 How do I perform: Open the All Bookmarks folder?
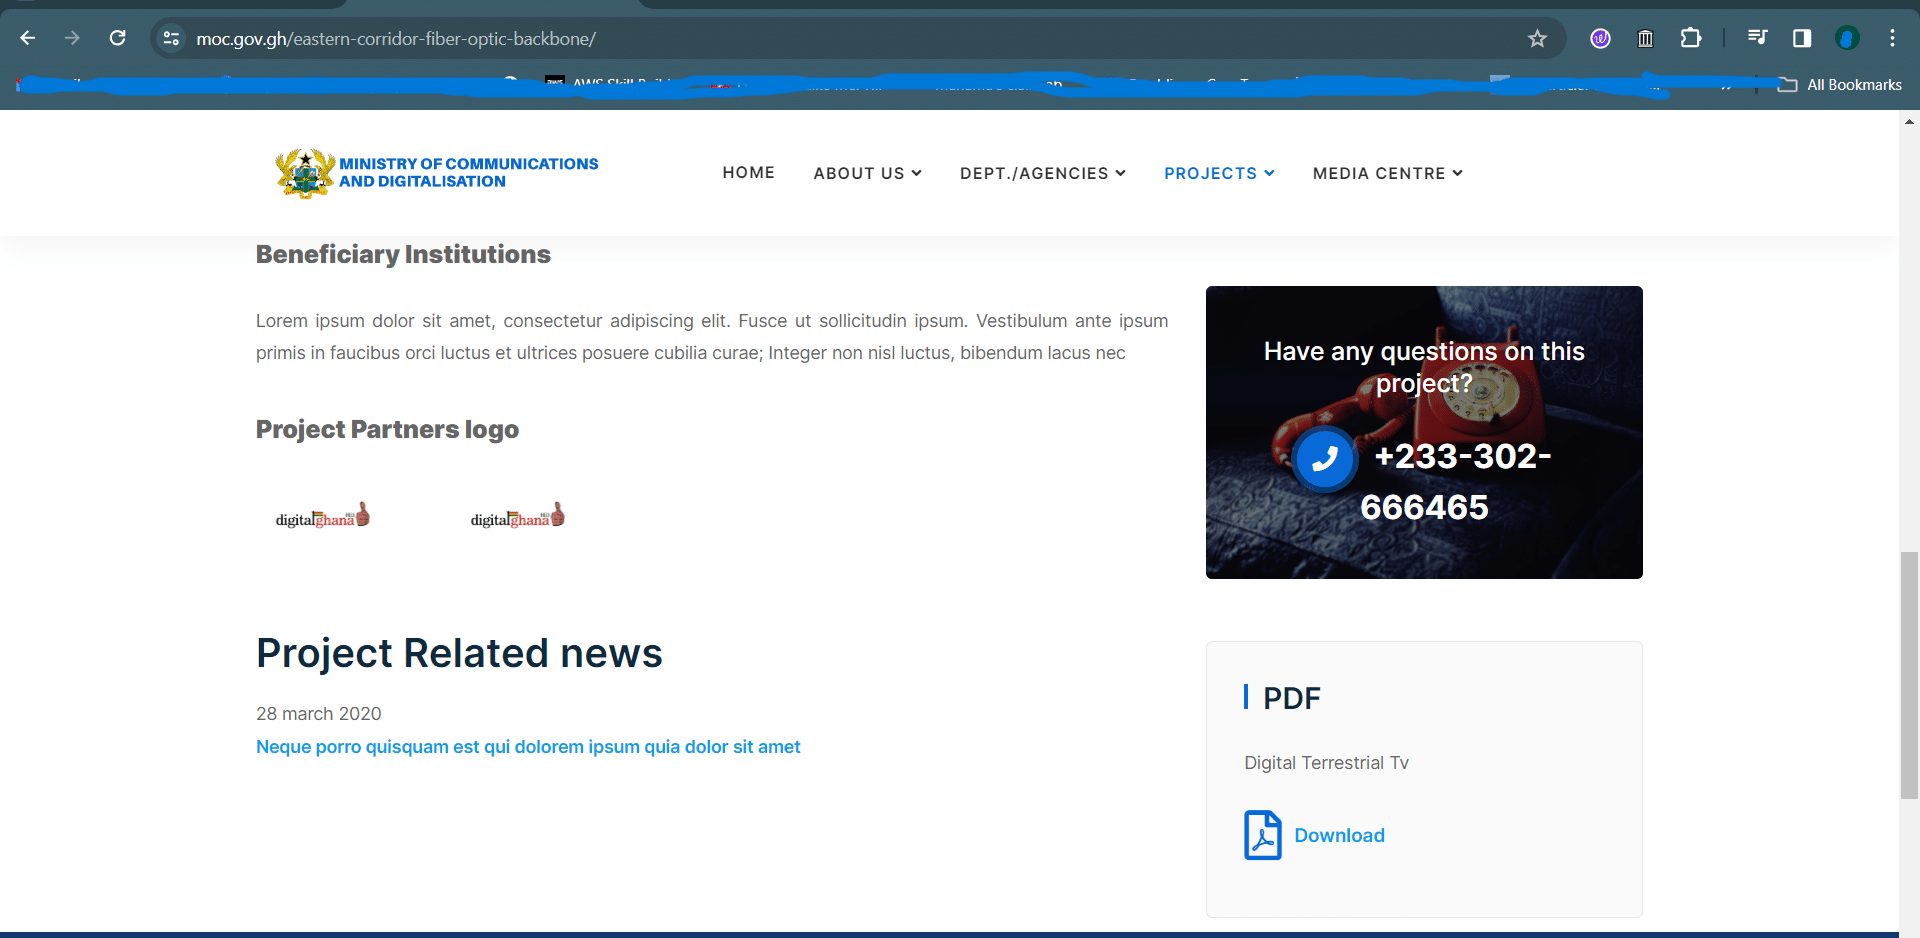pyautogui.click(x=1839, y=85)
